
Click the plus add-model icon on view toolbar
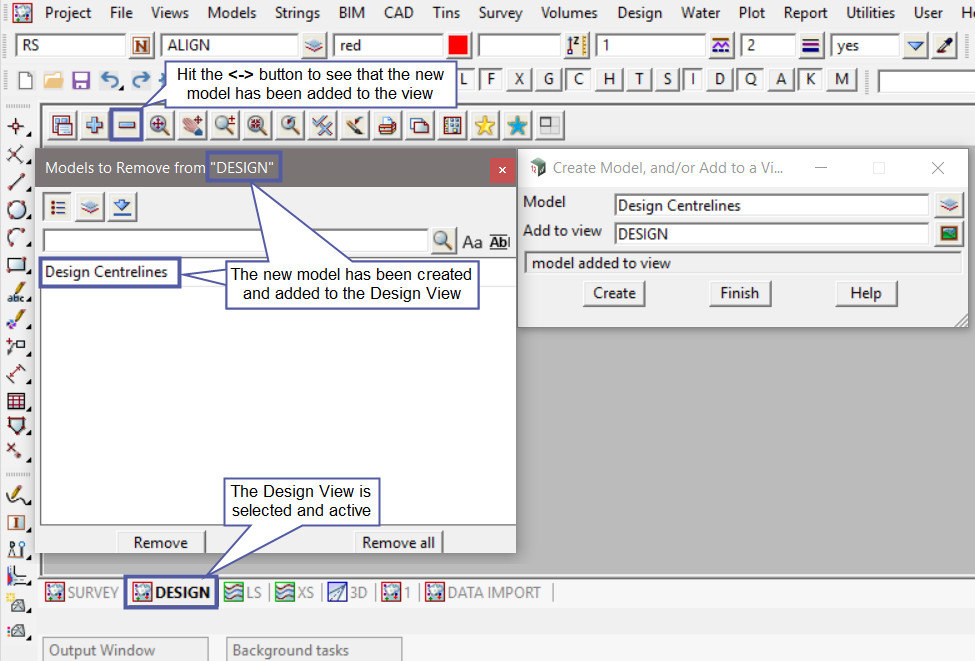tap(95, 126)
